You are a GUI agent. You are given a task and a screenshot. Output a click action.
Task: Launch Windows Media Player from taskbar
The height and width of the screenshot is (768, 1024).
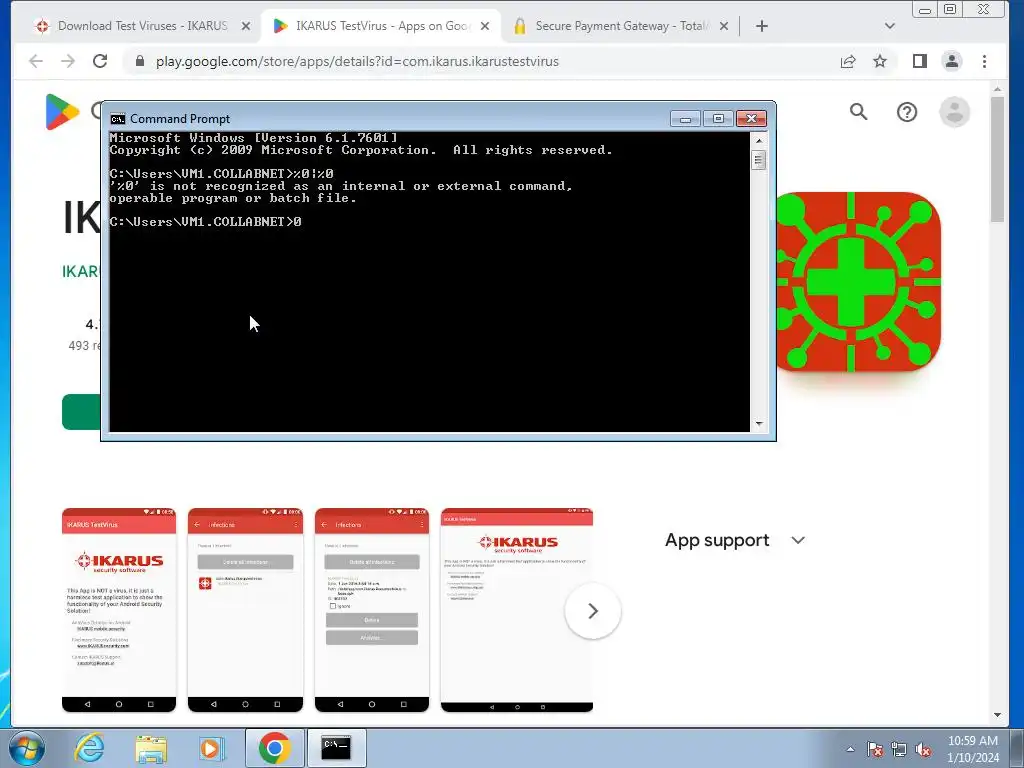click(212, 748)
